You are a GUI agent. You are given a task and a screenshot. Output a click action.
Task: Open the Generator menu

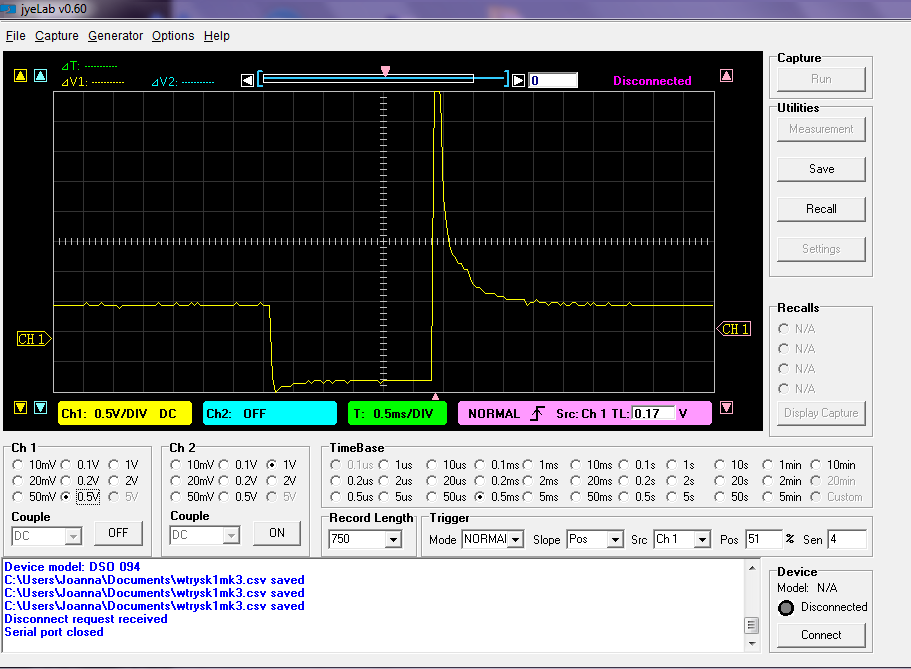115,36
